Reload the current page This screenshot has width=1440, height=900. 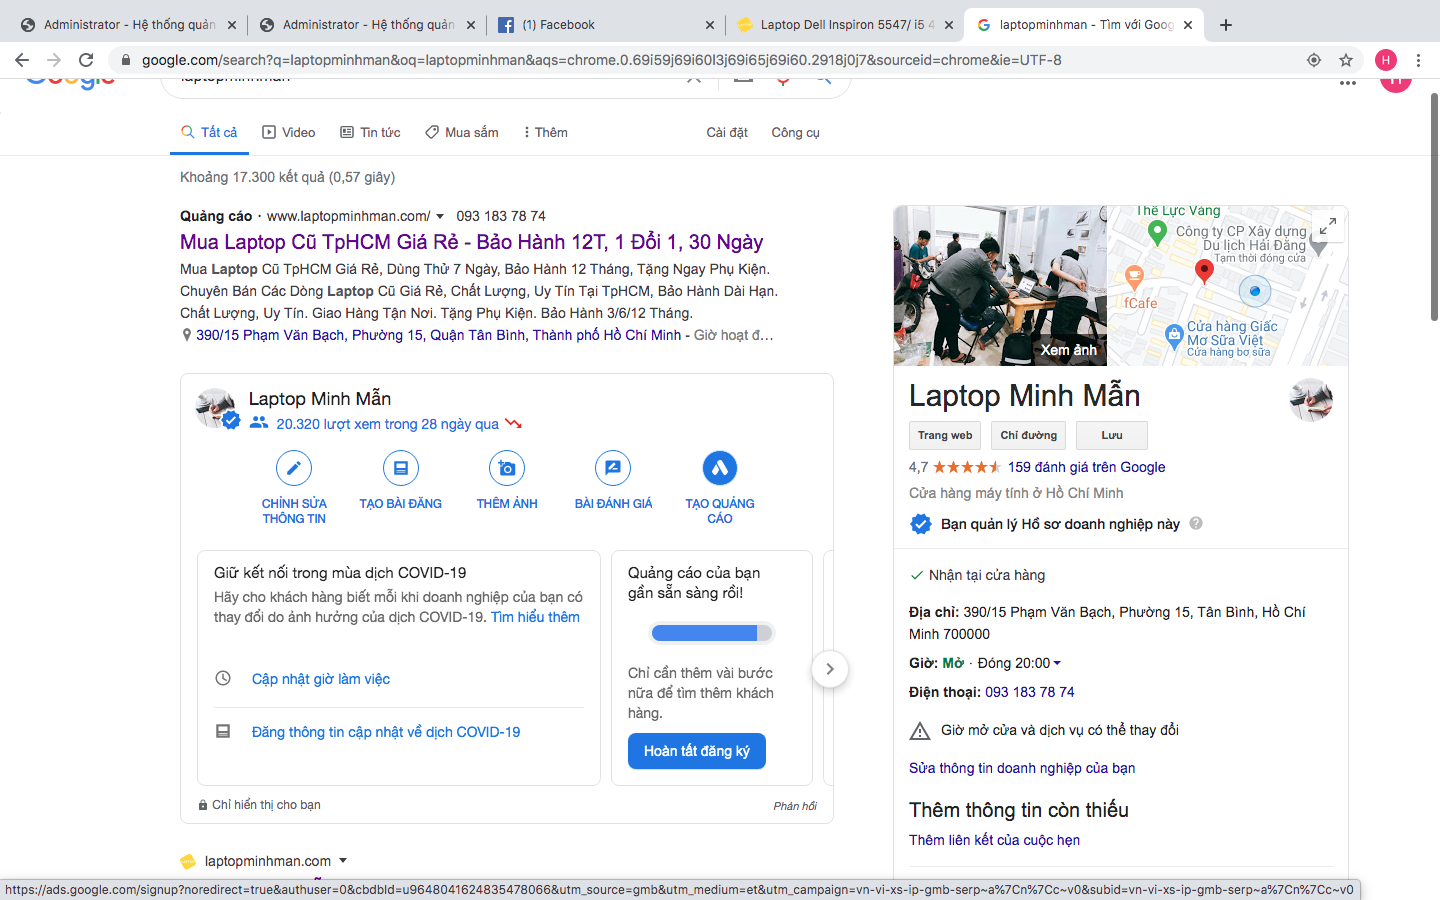tap(86, 60)
